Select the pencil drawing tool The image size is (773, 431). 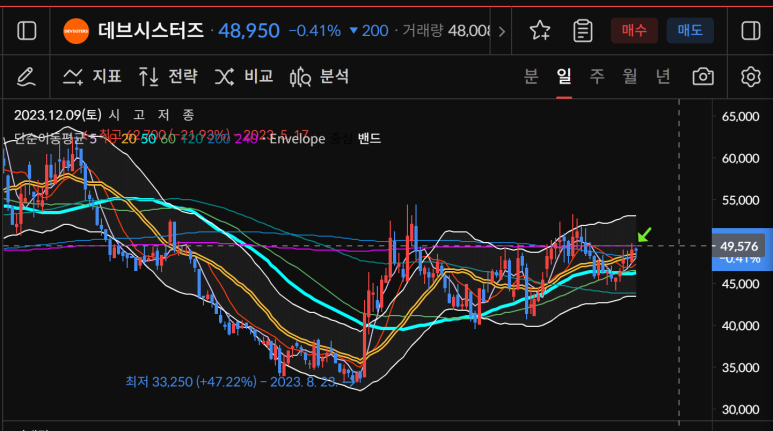(x=26, y=77)
